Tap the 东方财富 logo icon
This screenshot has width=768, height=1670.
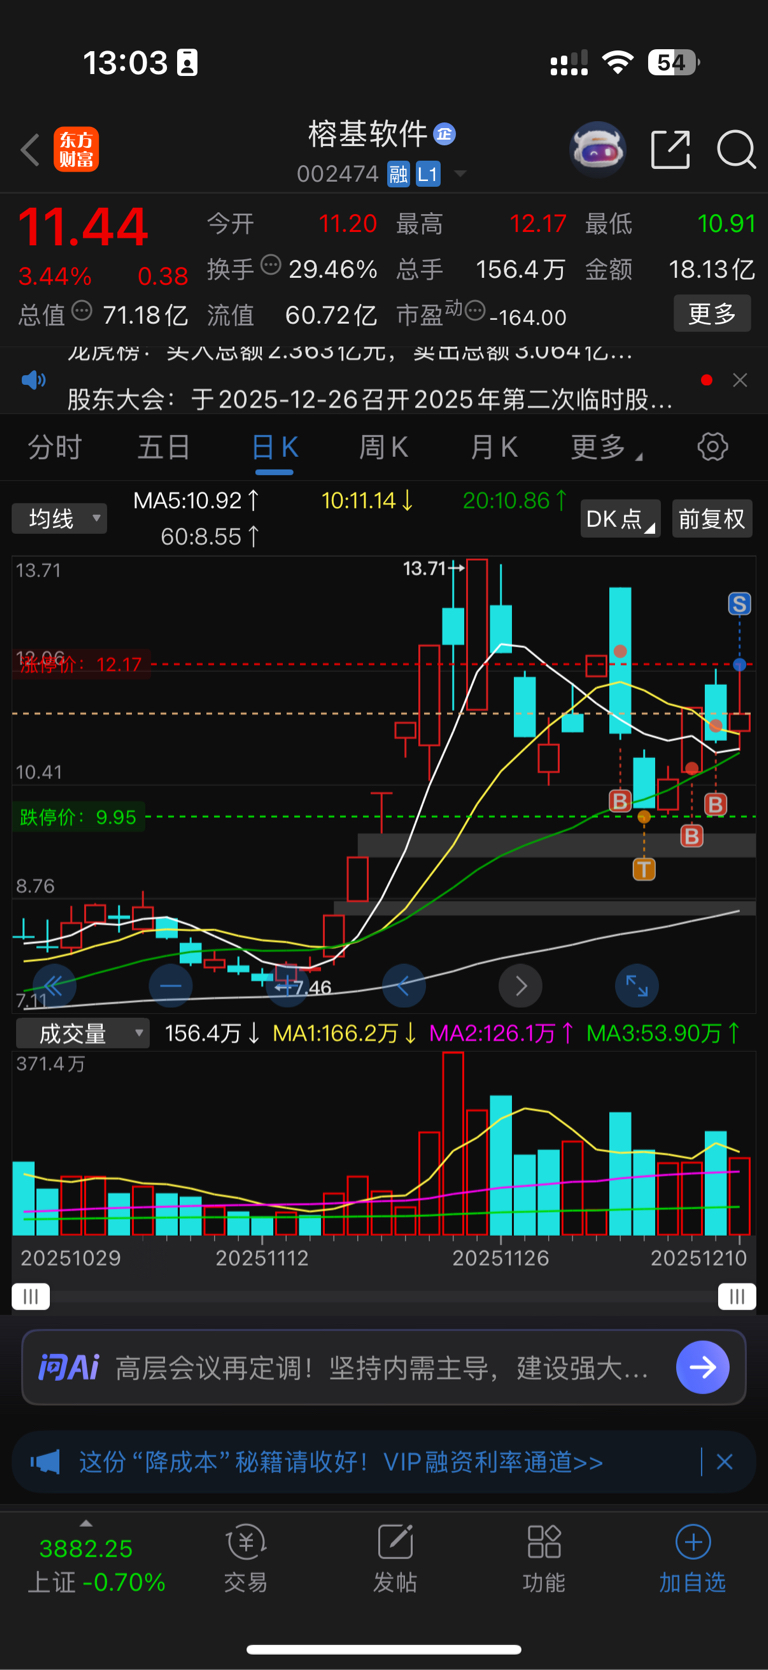[76, 150]
